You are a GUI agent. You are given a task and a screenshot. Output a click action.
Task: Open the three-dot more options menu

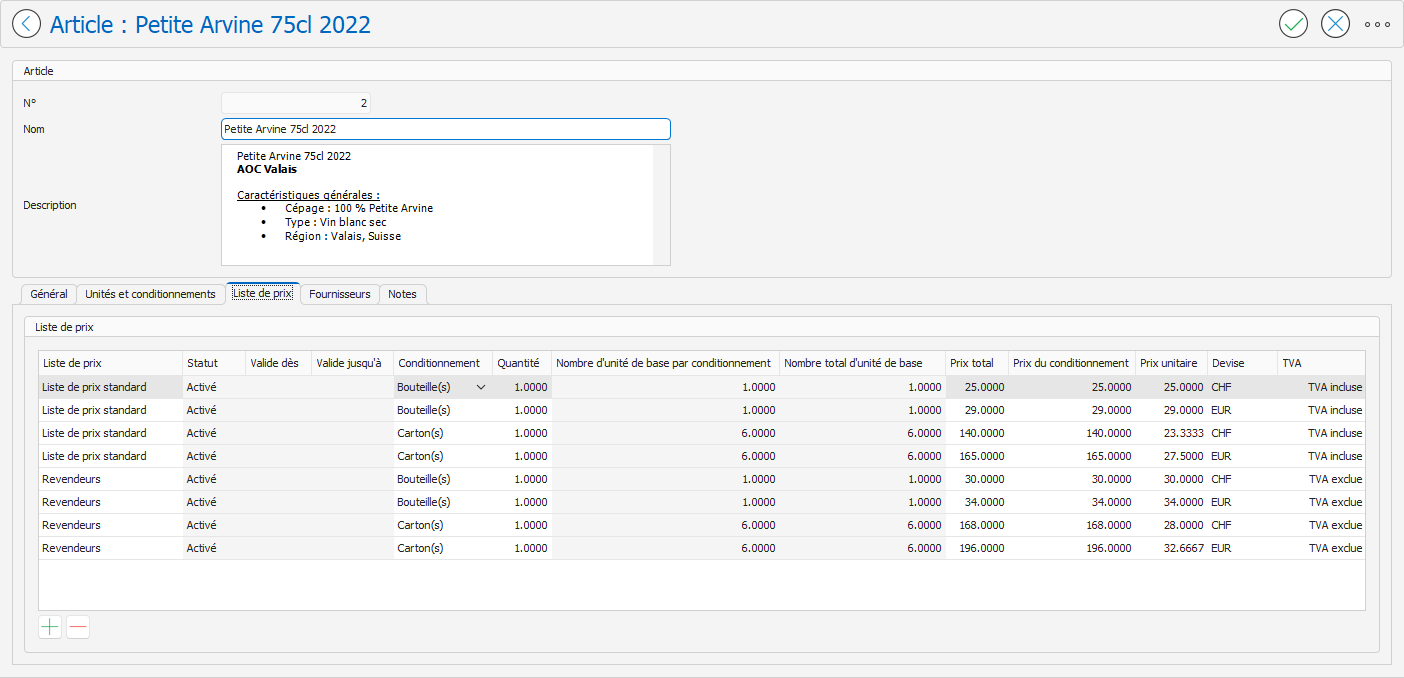(1377, 24)
